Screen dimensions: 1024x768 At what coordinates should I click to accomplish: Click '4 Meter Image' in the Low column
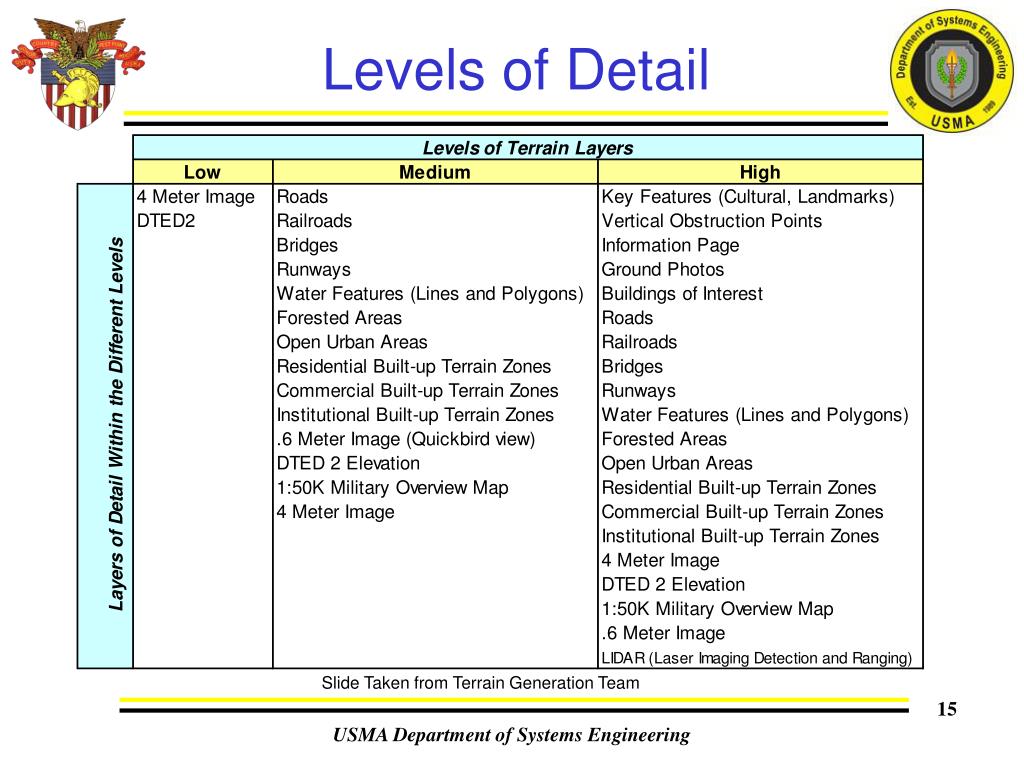(x=196, y=197)
